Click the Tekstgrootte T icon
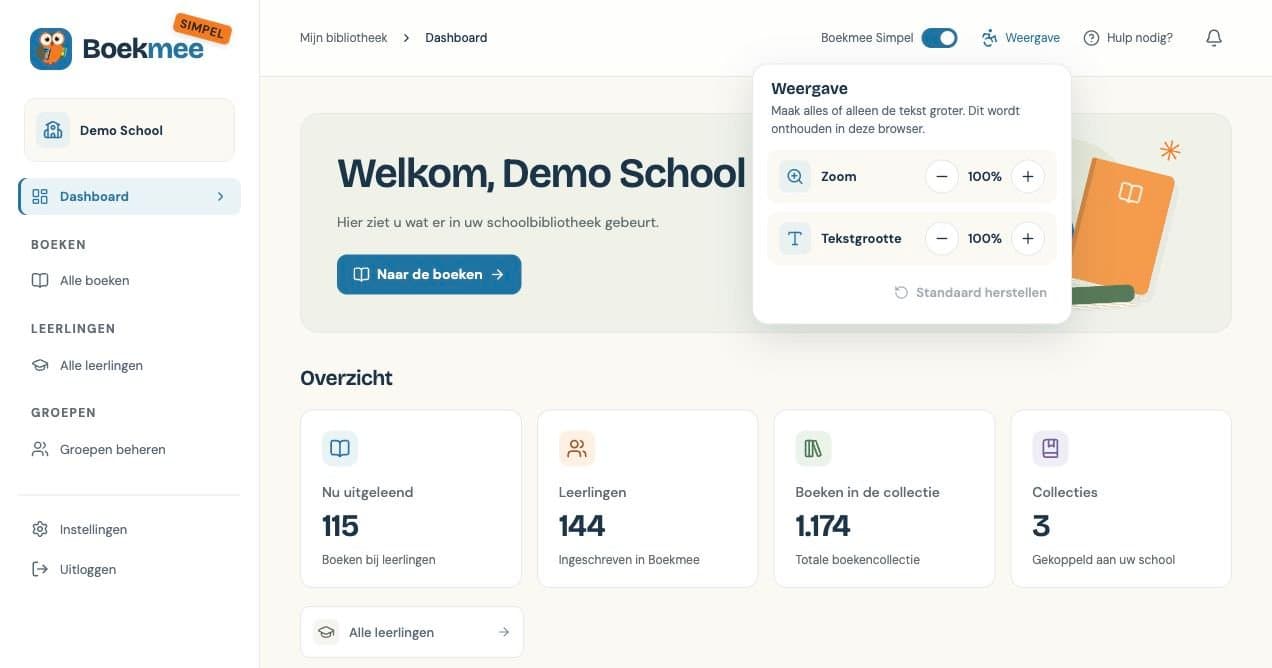Image resolution: width=1272 pixels, height=668 pixels. click(795, 238)
